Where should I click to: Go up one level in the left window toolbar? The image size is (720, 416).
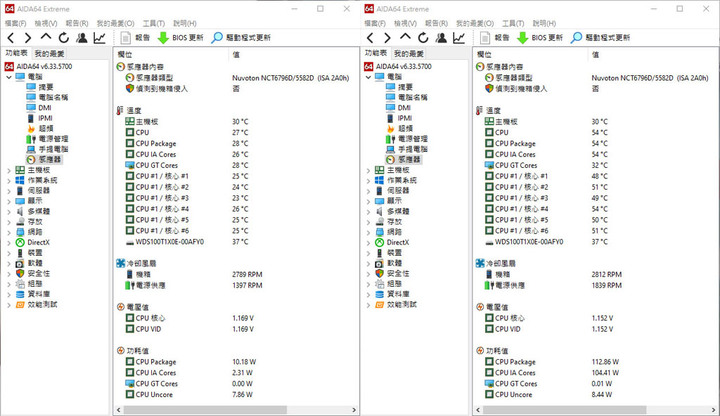(x=45, y=37)
